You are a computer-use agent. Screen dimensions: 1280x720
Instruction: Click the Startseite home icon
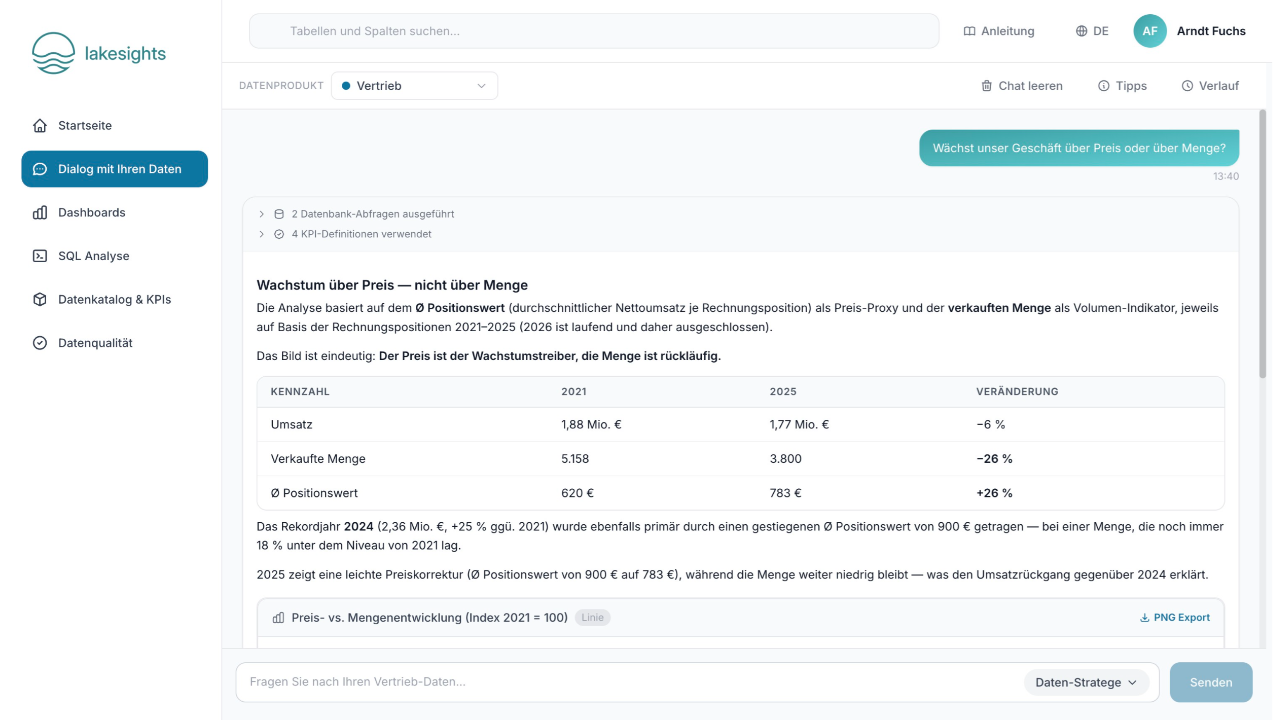40,126
